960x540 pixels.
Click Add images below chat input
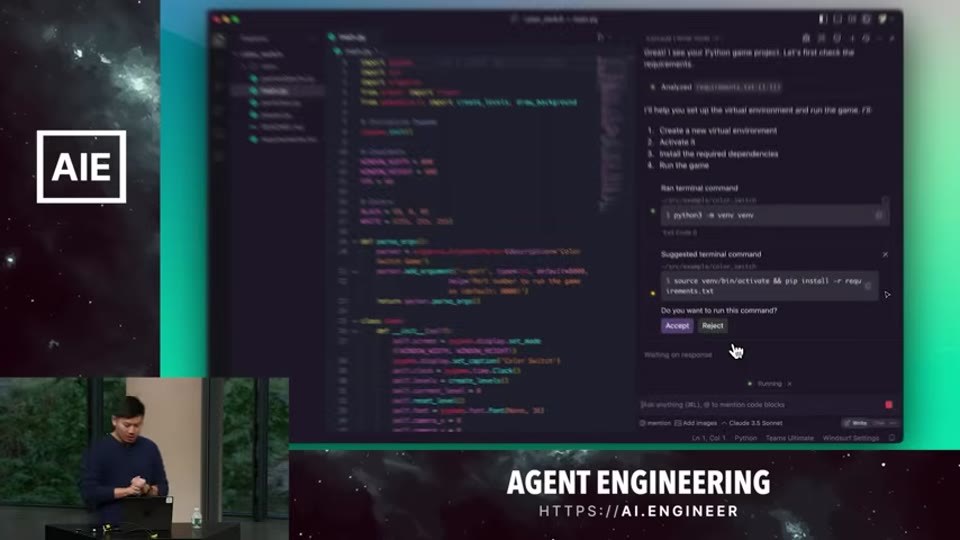coord(696,423)
